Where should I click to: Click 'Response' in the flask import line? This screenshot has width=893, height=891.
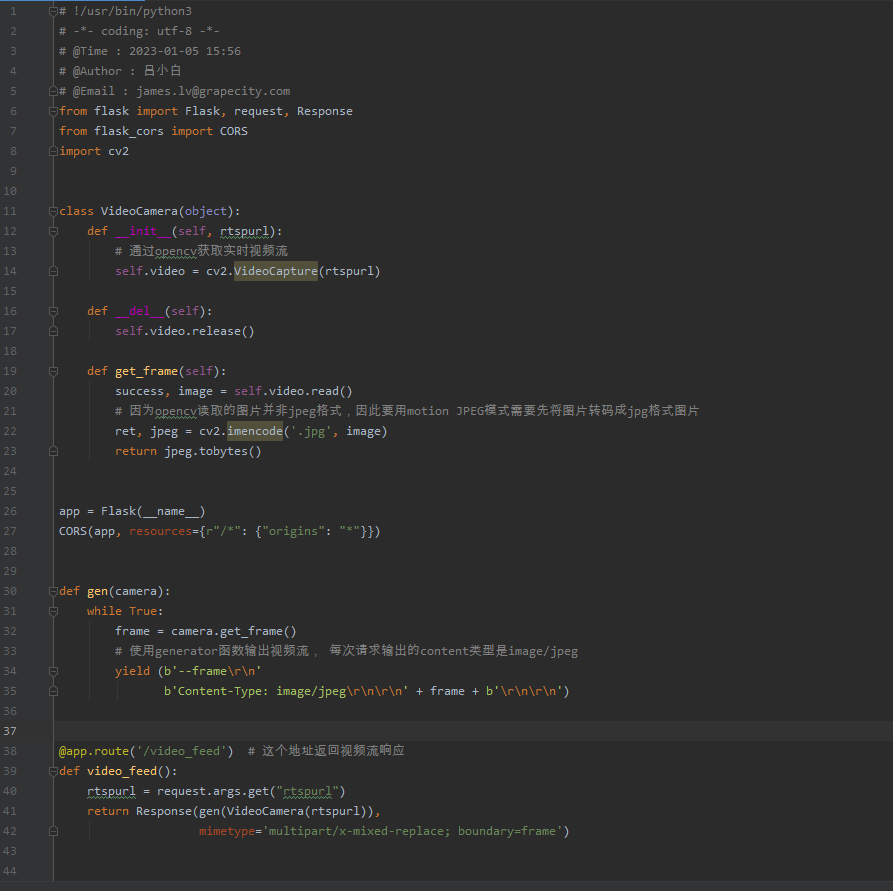pos(325,111)
